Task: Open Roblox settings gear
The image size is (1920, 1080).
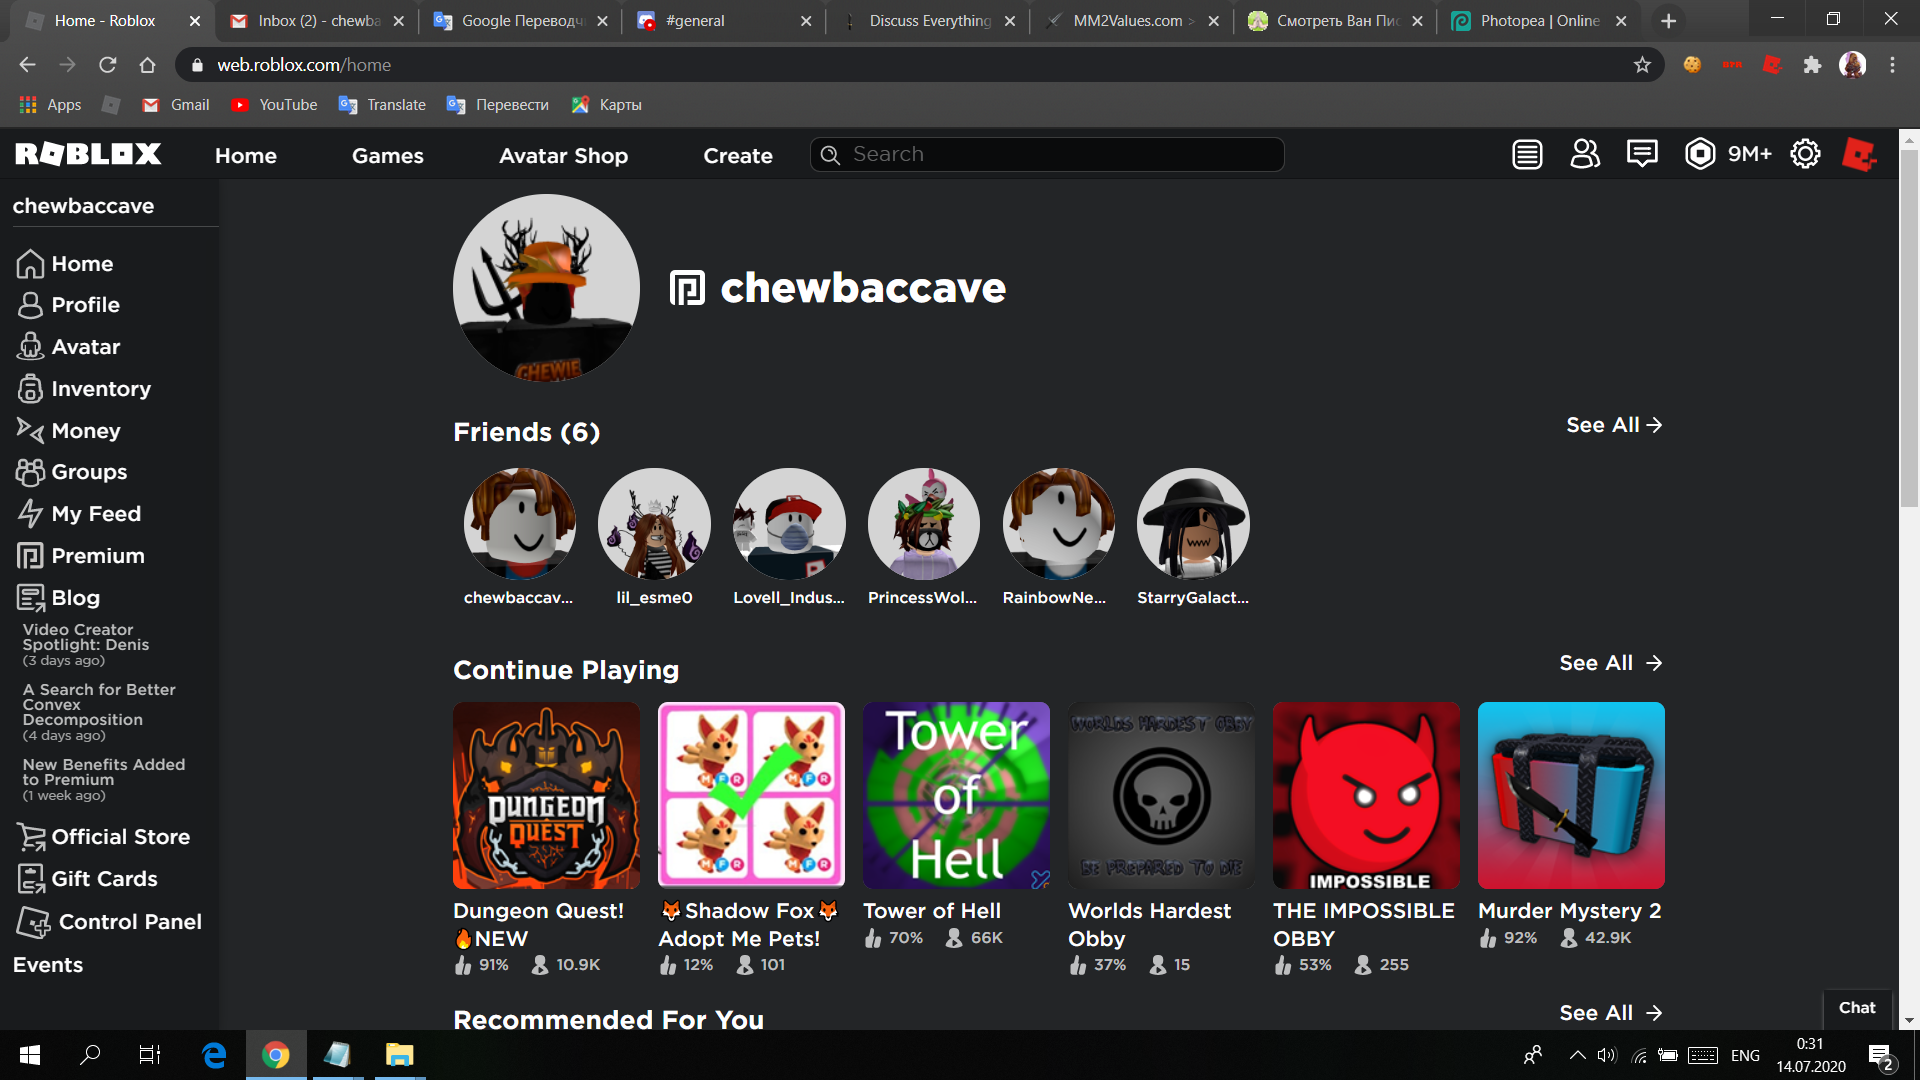Action: pos(1805,154)
